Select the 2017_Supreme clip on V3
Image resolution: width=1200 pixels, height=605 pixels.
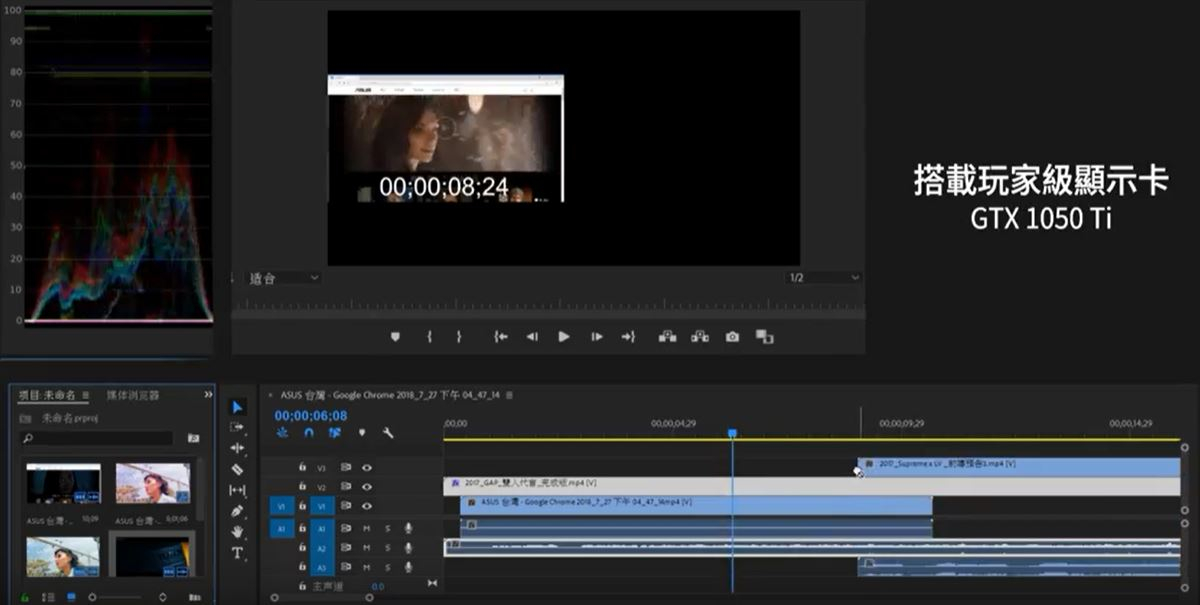coord(1019,467)
